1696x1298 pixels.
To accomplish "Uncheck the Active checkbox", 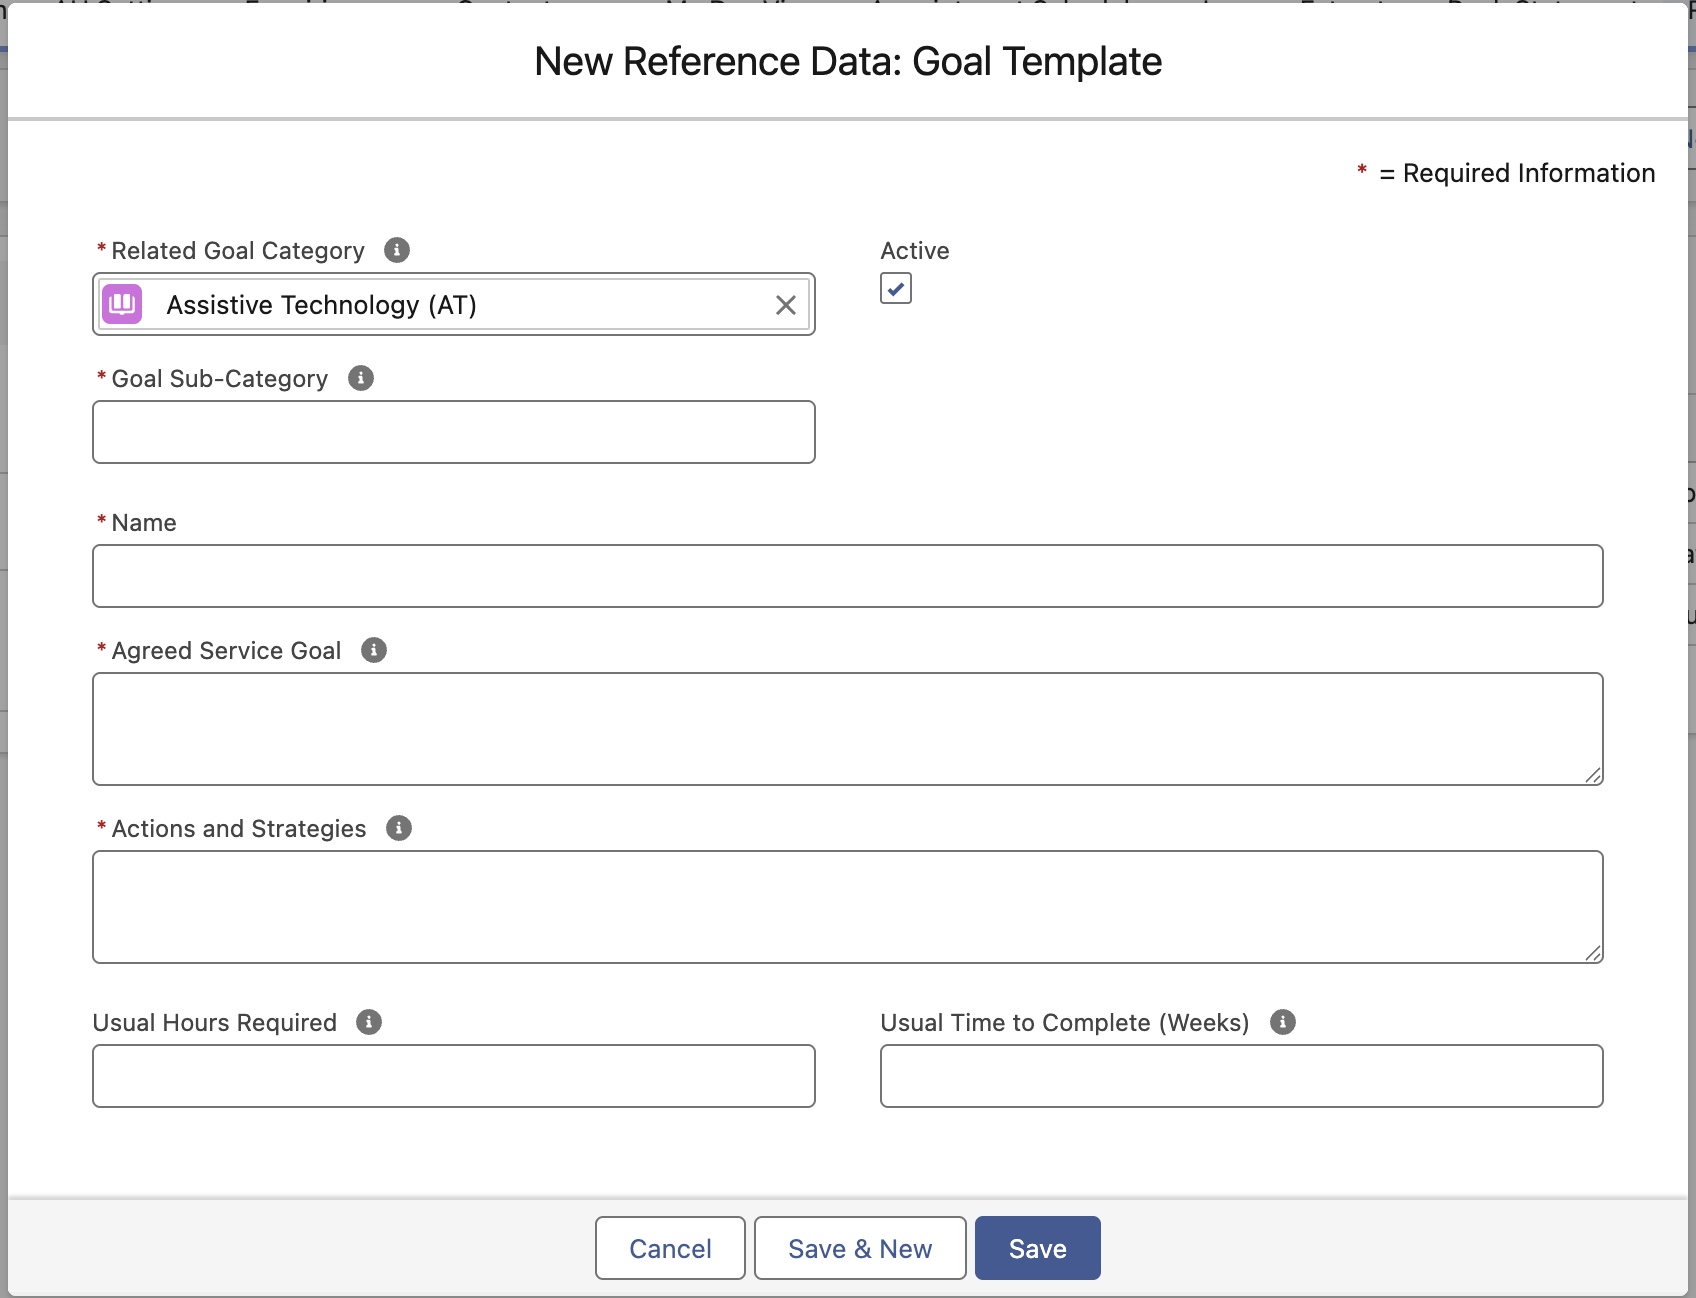I will click(896, 288).
